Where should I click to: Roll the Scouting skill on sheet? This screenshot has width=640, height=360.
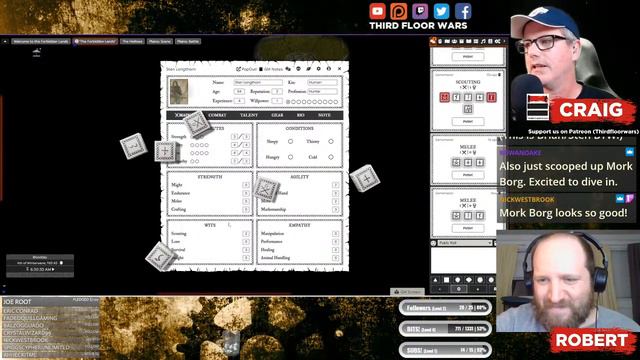tap(178, 233)
